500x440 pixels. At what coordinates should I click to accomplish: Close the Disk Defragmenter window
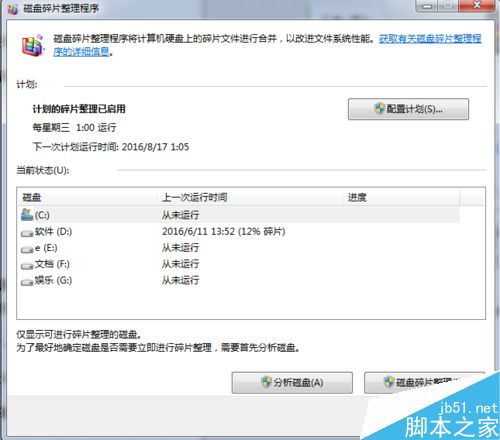[x=477, y=6]
